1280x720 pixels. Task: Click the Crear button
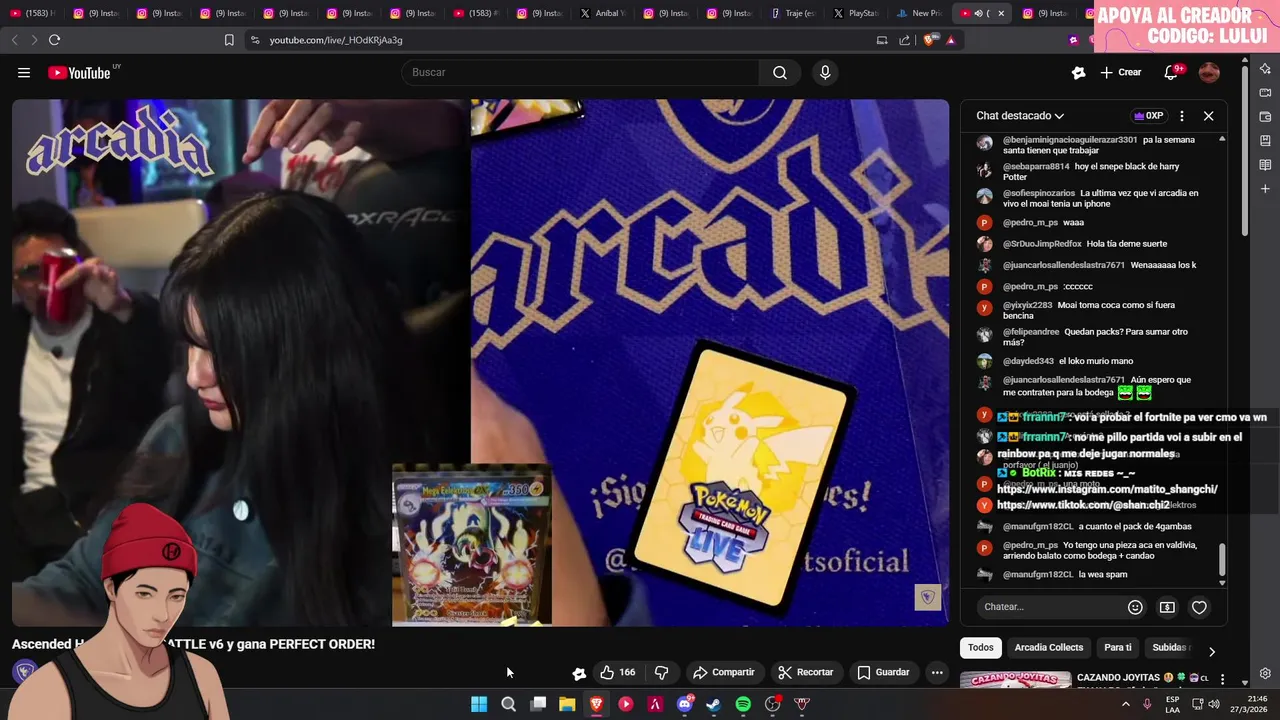click(x=1121, y=72)
